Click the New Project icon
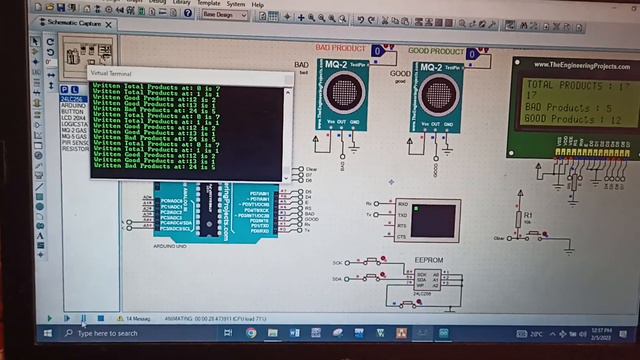The width and height of the screenshot is (640, 360). 38,7
